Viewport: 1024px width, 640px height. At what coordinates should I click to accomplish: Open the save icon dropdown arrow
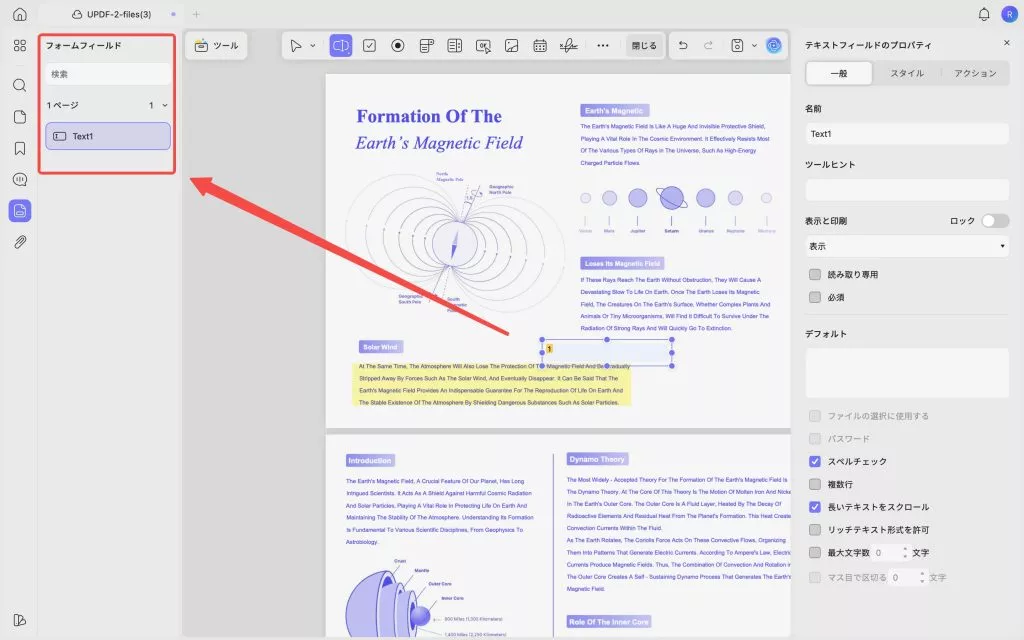click(x=754, y=46)
